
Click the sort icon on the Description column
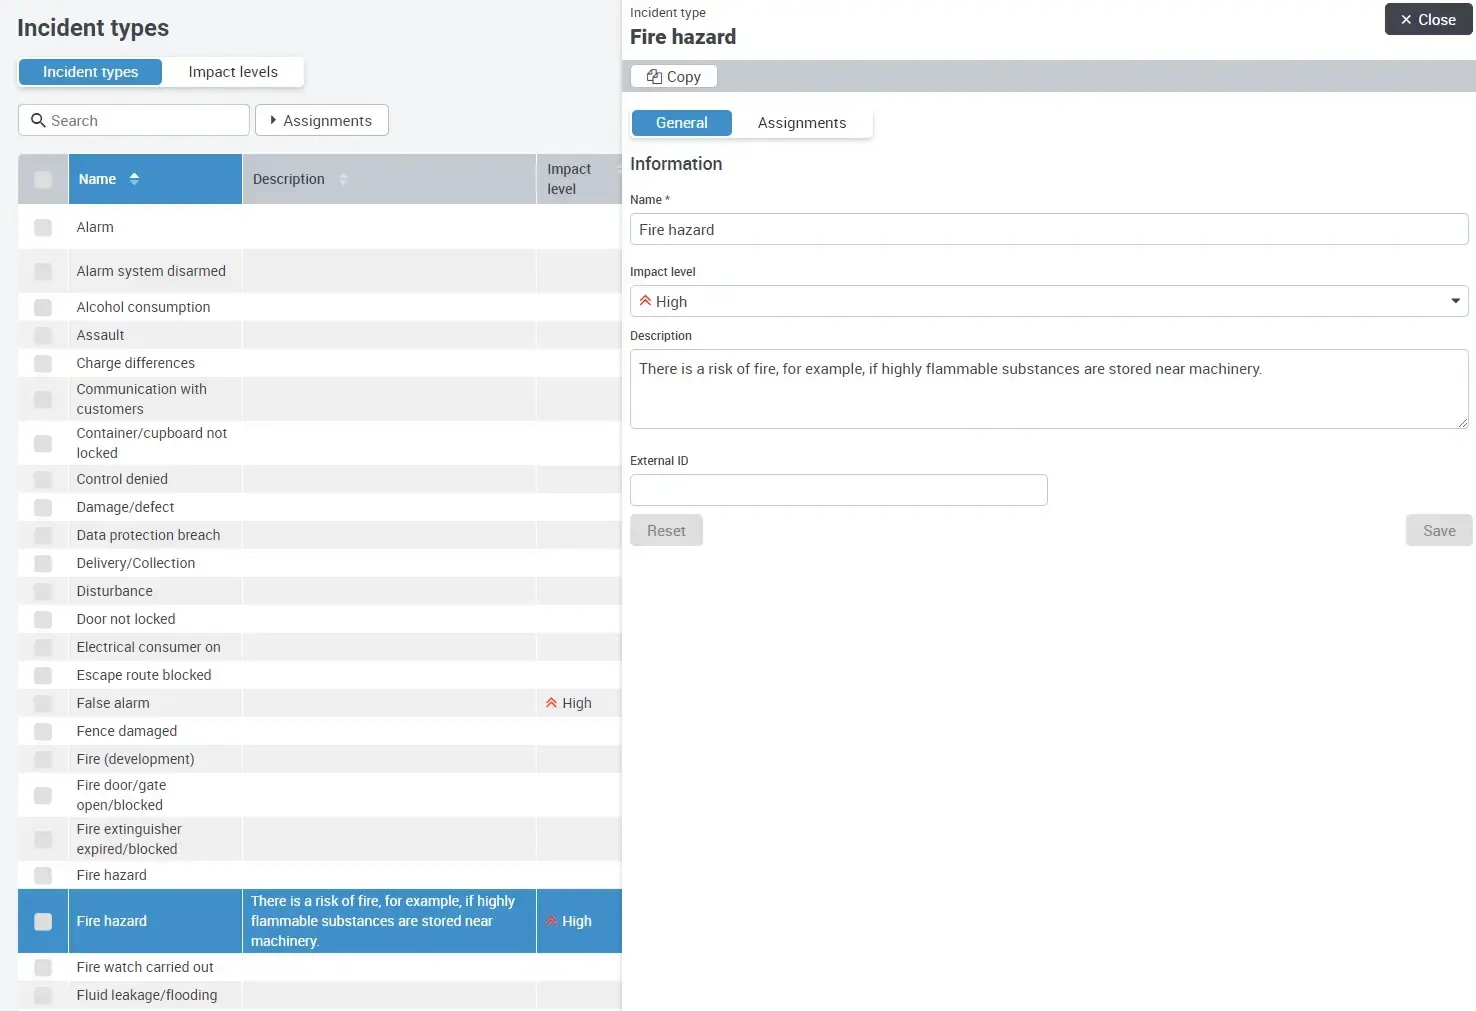[x=343, y=179]
